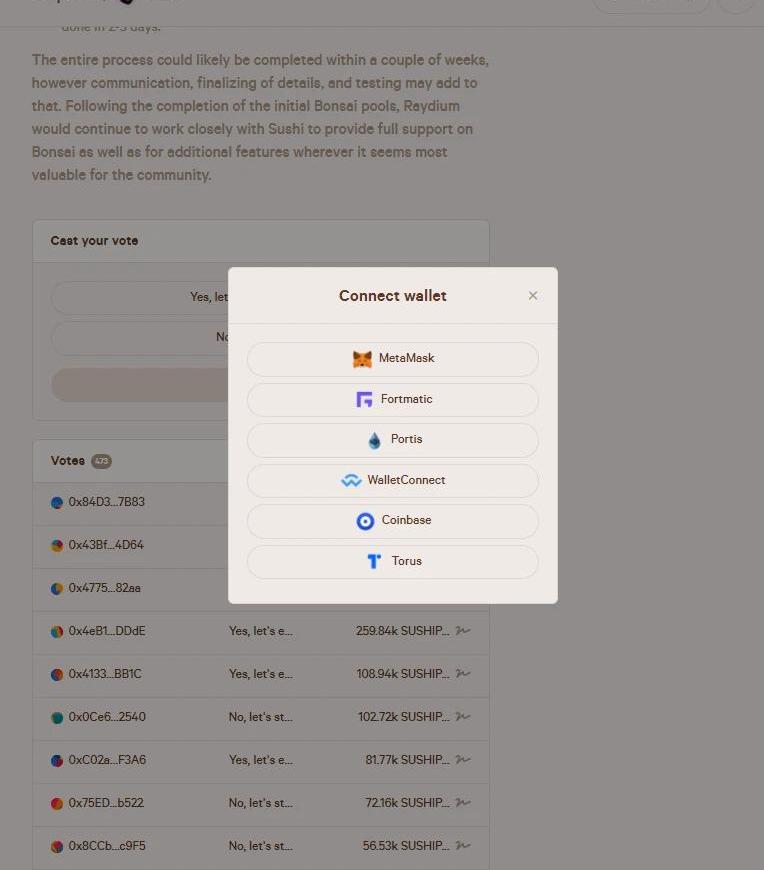
Task: Open voter address 0x4eB1...DDdE
Action: [106, 631]
